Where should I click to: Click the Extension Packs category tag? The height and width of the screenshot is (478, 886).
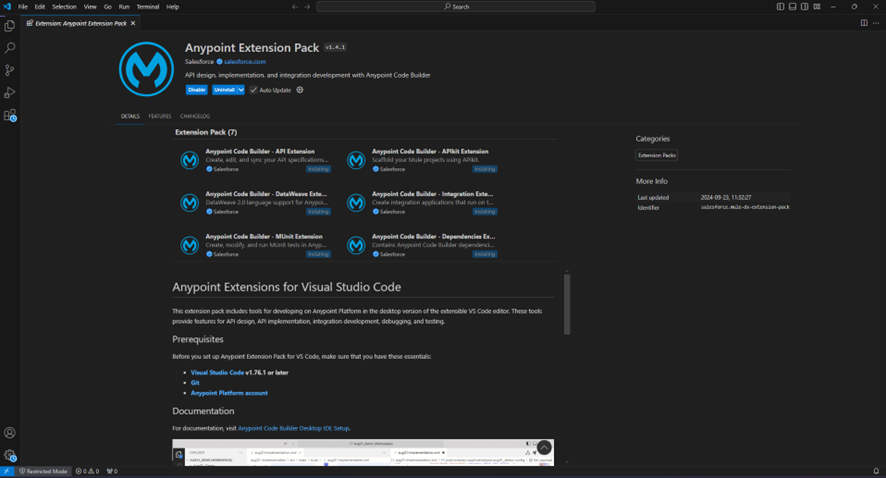tap(657, 155)
